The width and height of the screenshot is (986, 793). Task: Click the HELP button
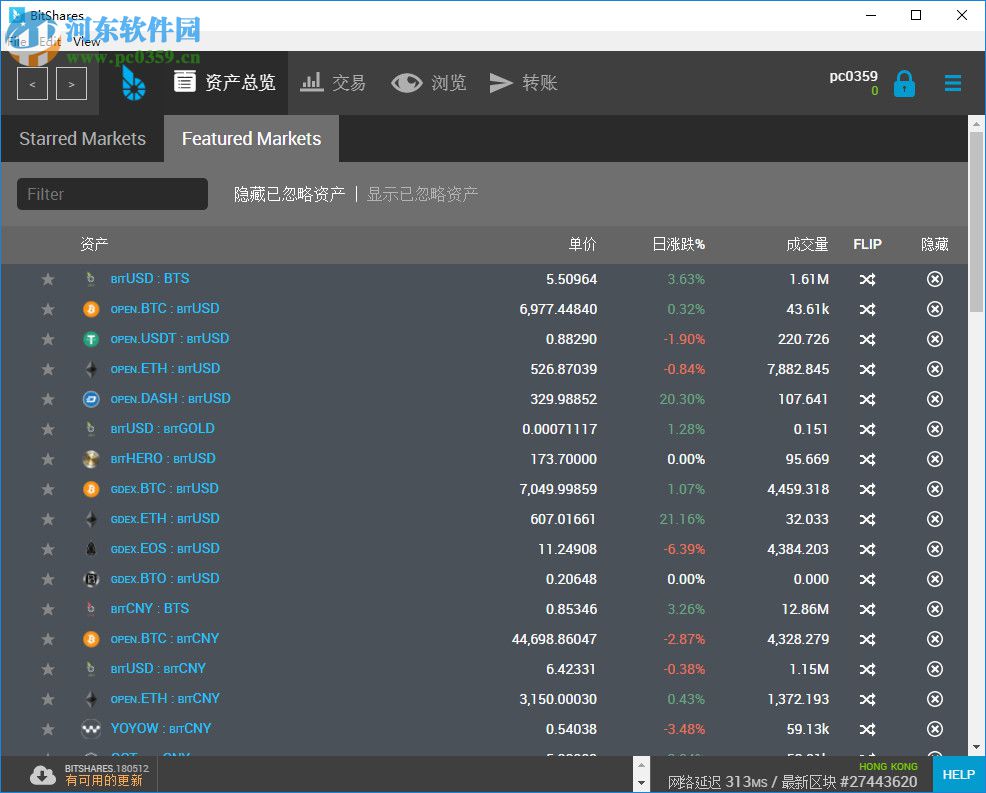958,775
